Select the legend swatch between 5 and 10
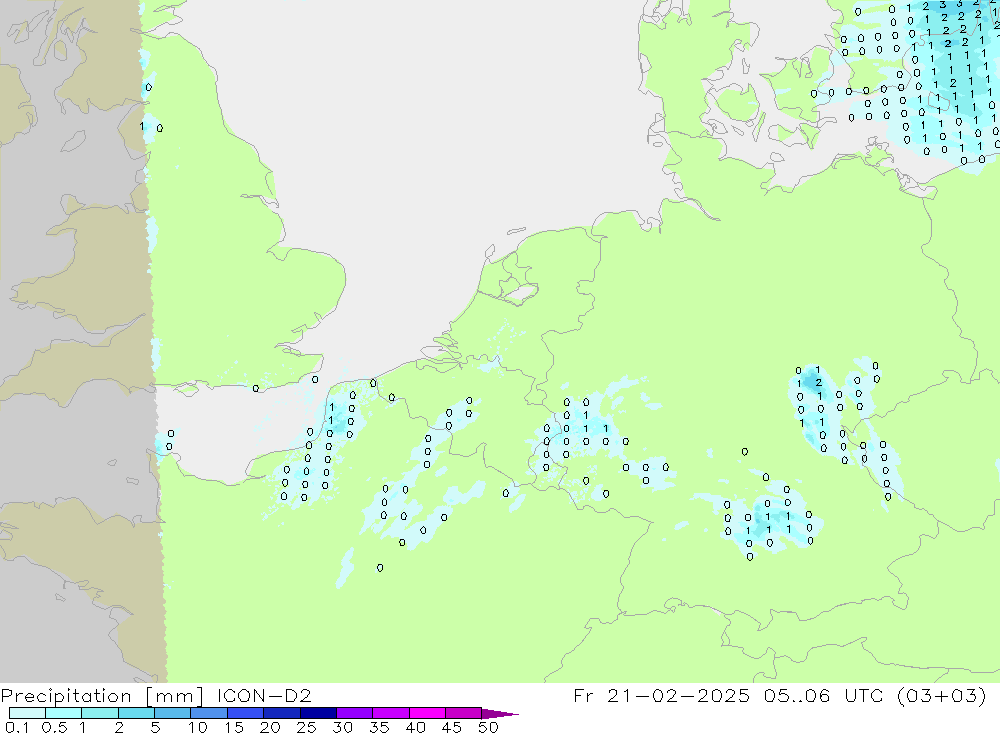1000x733 pixels. pyautogui.click(x=173, y=713)
